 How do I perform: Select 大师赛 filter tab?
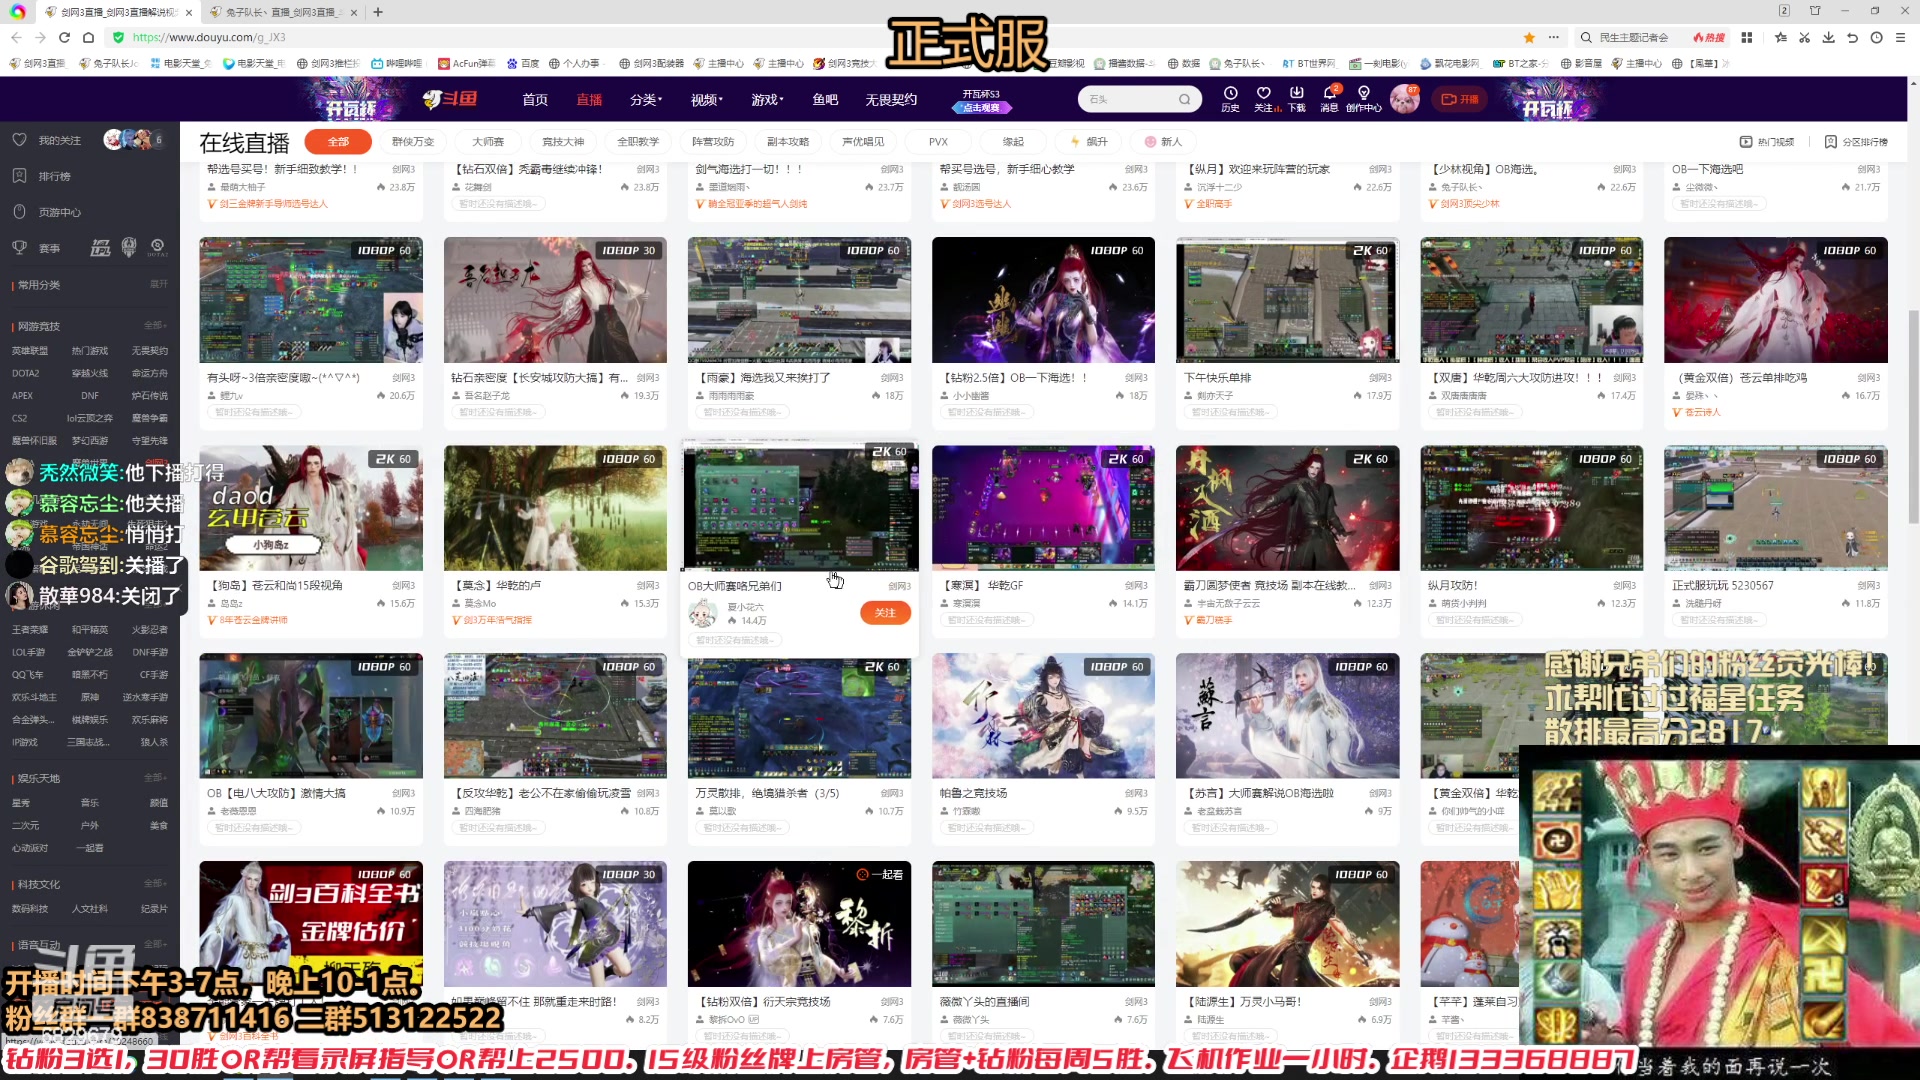(x=488, y=142)
